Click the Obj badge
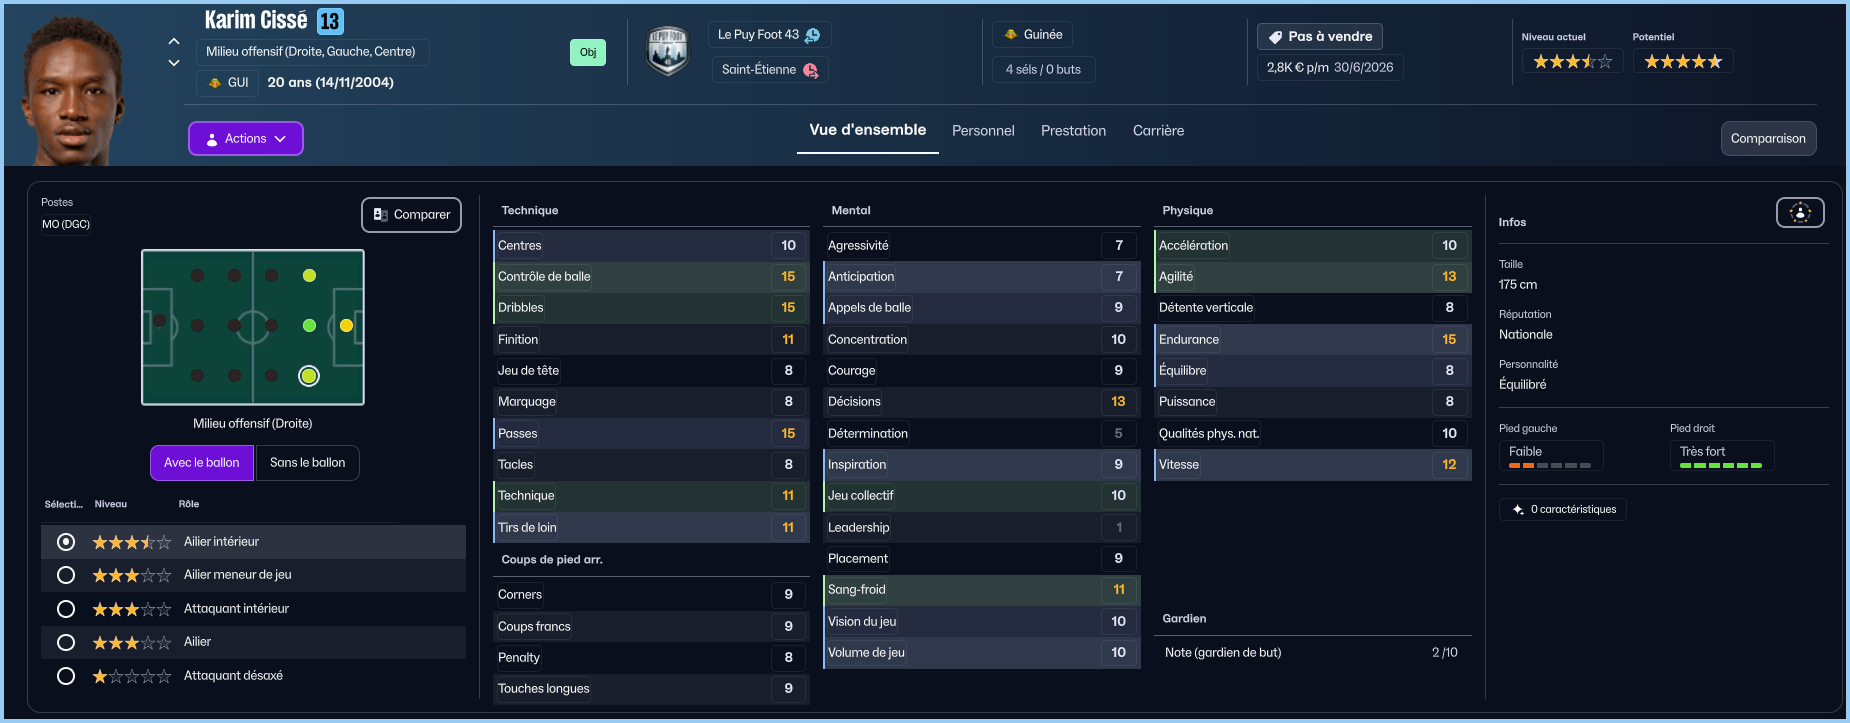This screenshot has width=1850, height=723. [588, 52]
